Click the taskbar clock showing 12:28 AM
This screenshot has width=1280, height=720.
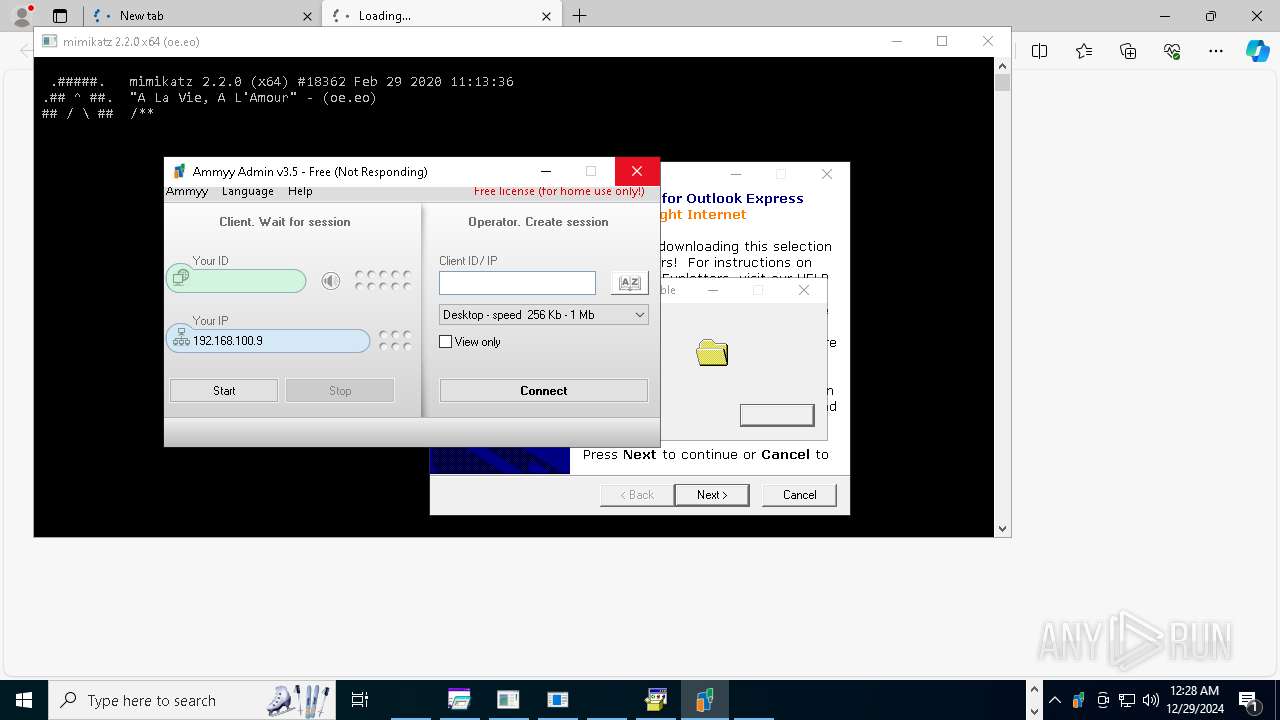1193,700
